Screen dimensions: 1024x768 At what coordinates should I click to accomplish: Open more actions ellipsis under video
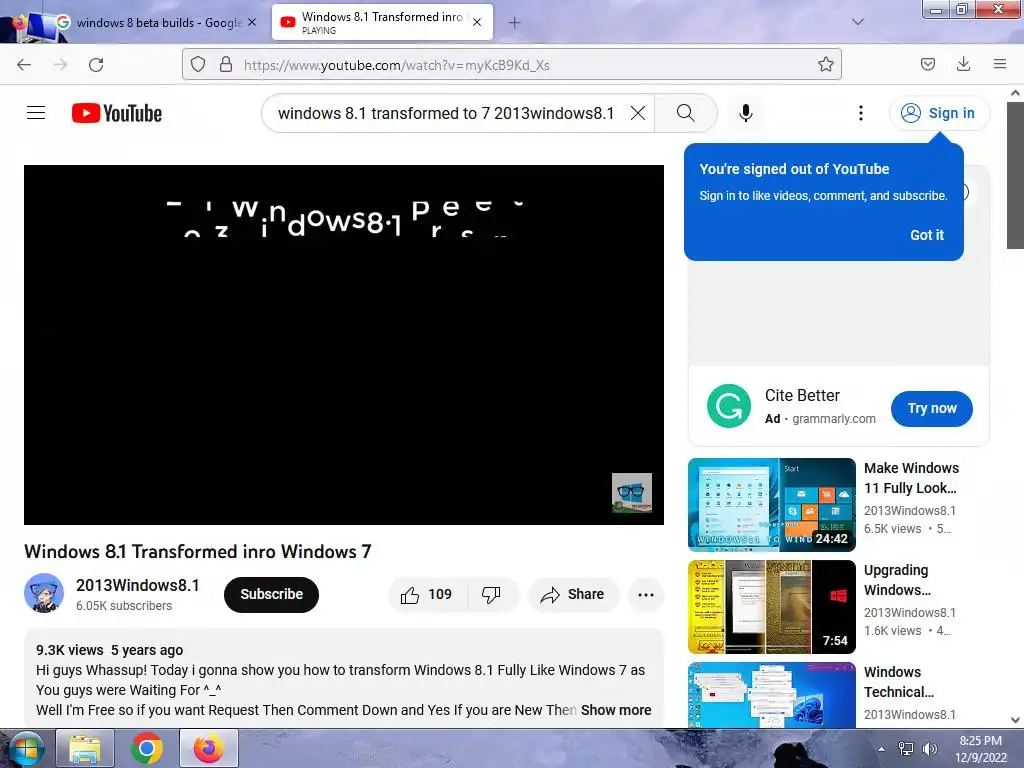pyautogui.click(x=646, y=594)
